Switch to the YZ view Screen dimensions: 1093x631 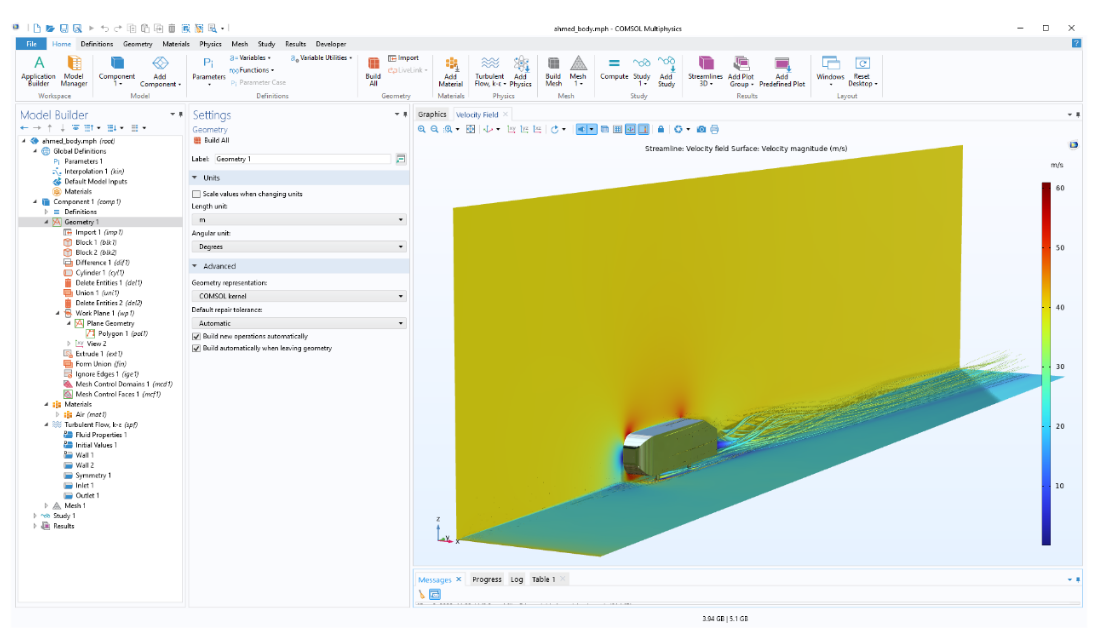[x=524, y=129]
